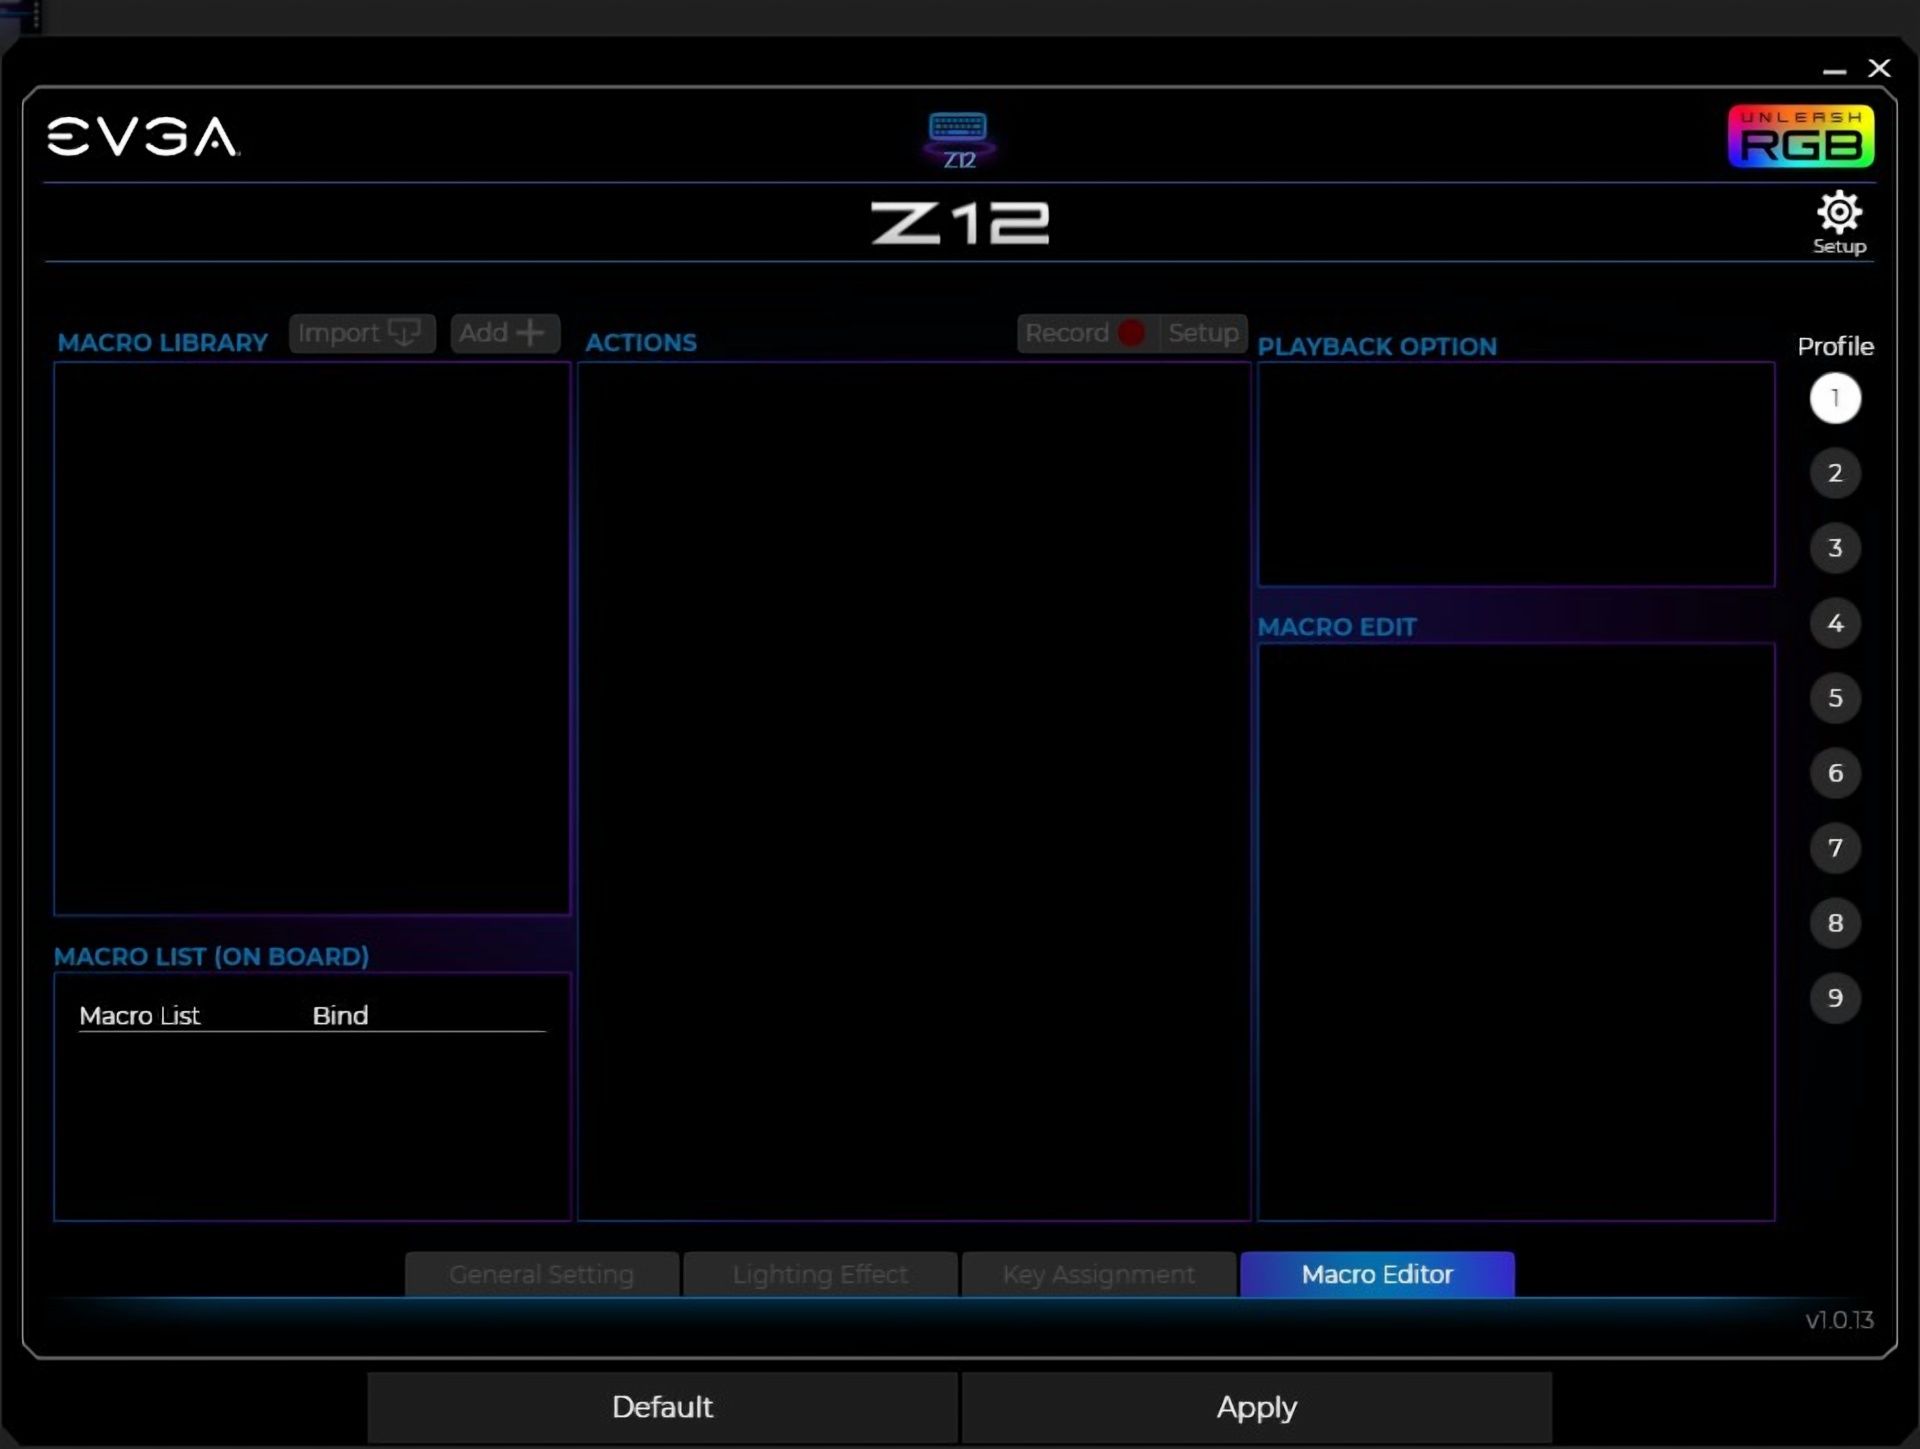The width and height of the screenshot is (1920, 1449).
Task: Click the EVGA logo
Action: click(x=143, y=137)
